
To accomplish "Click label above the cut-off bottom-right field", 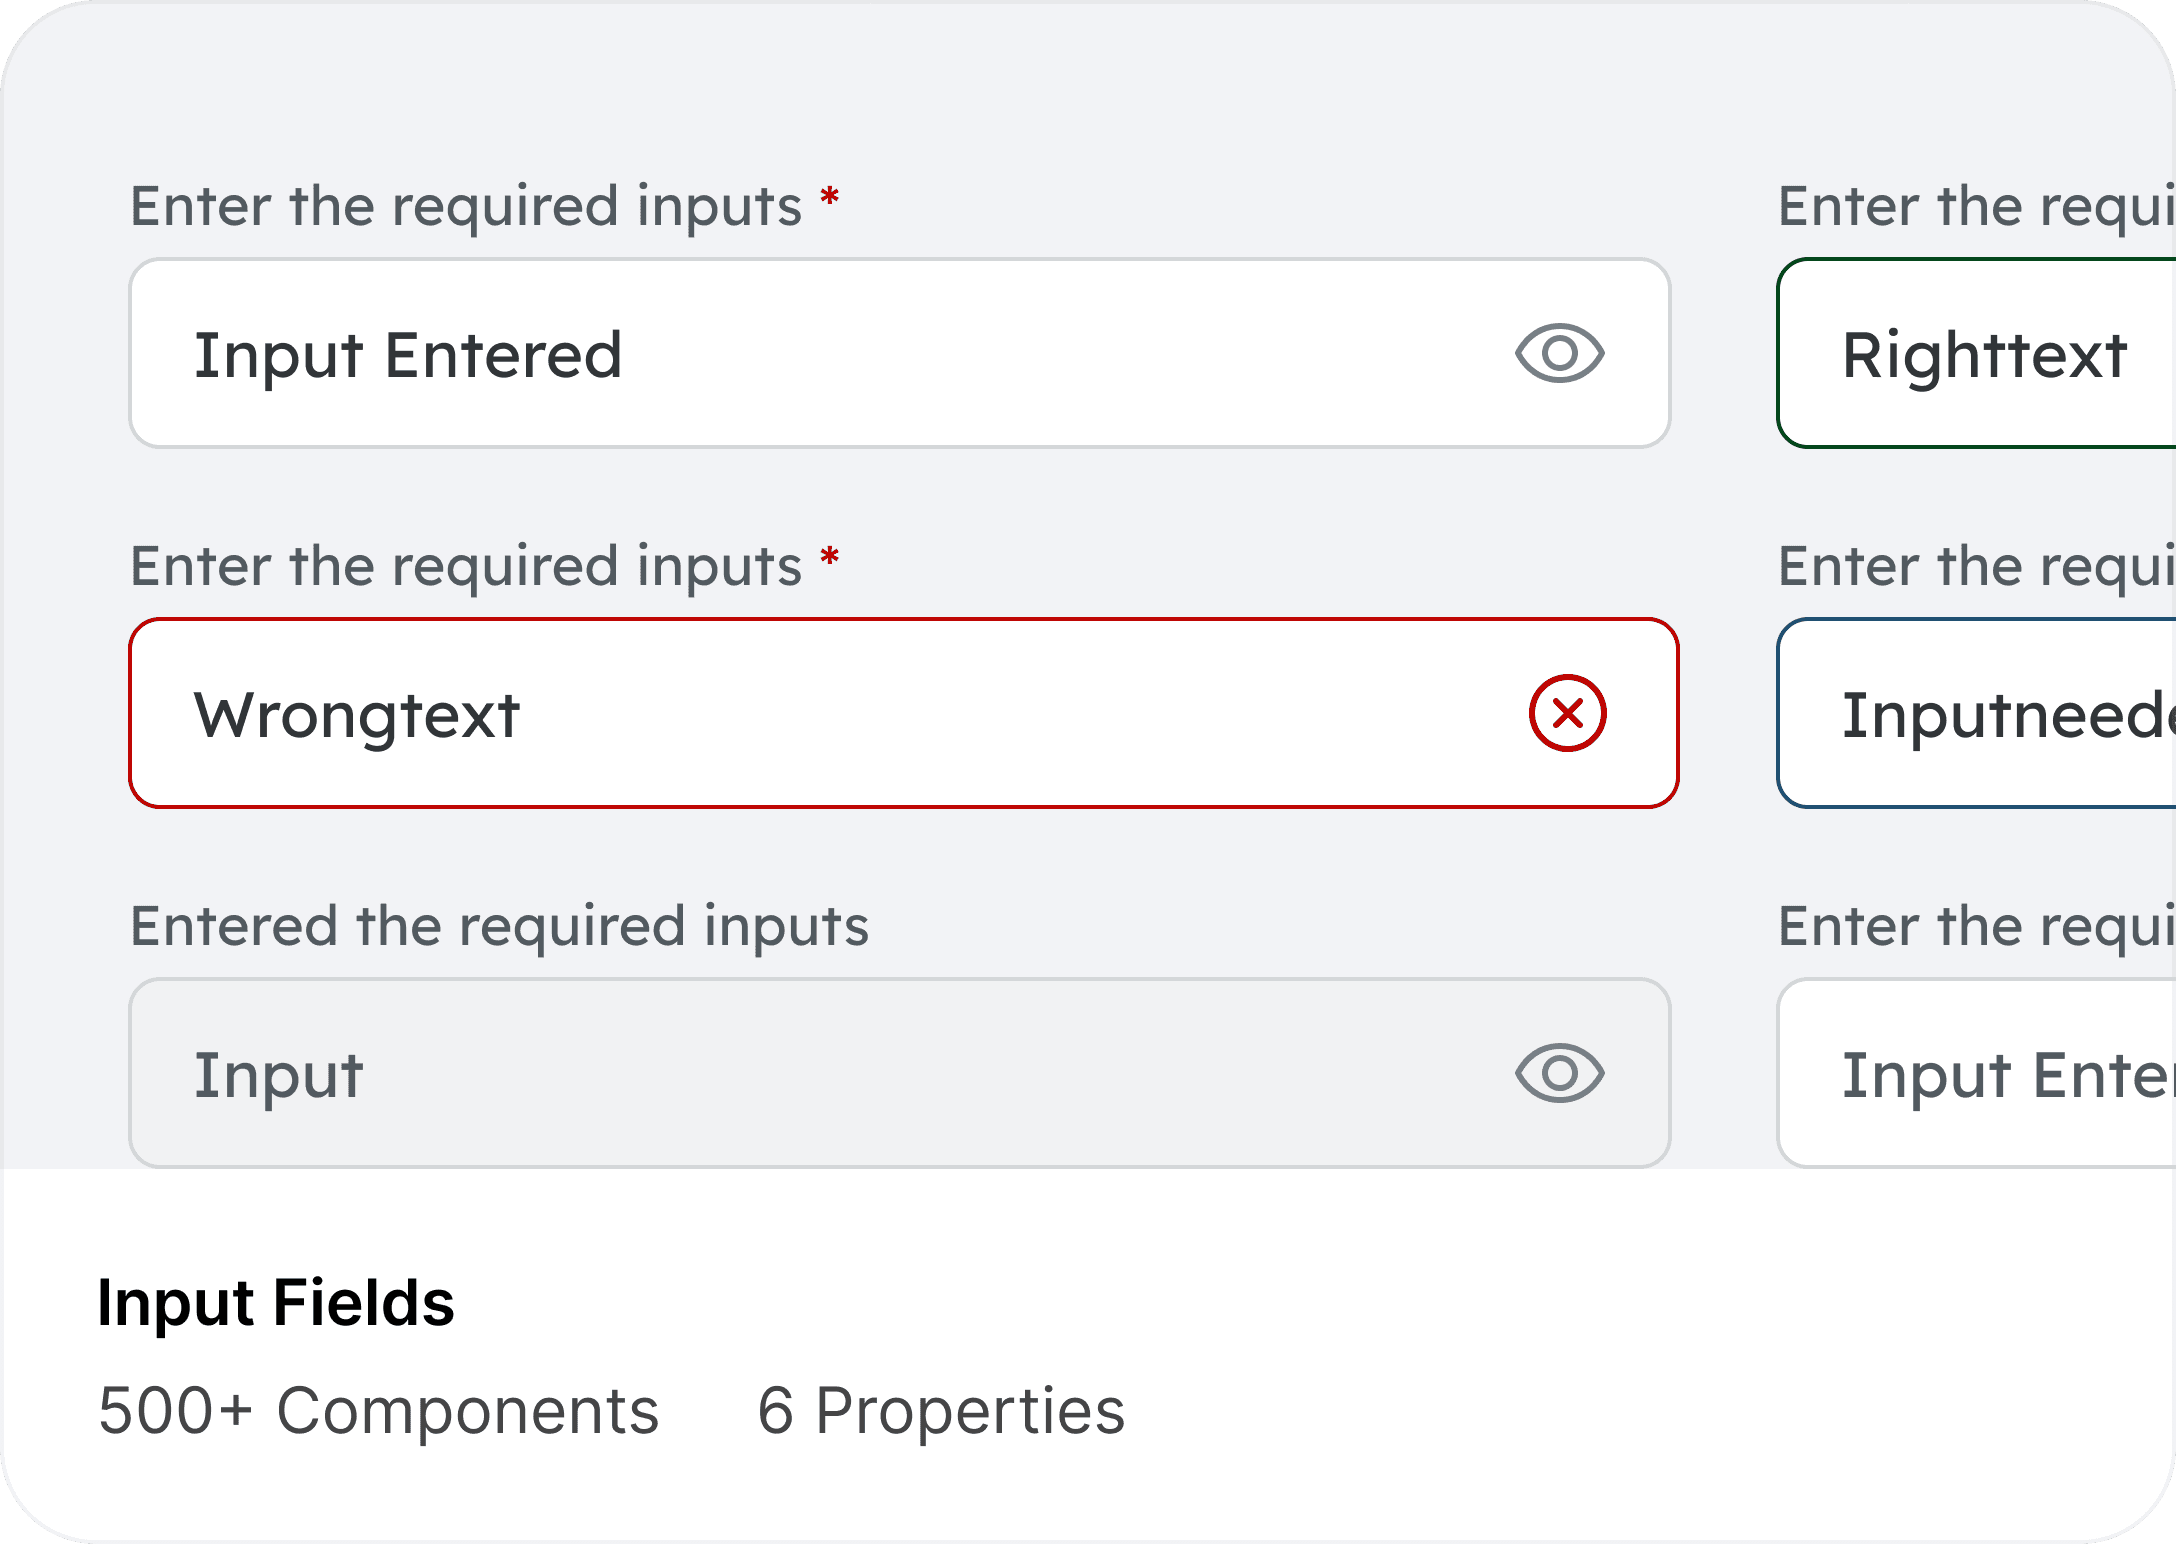I will point(1975,926).
